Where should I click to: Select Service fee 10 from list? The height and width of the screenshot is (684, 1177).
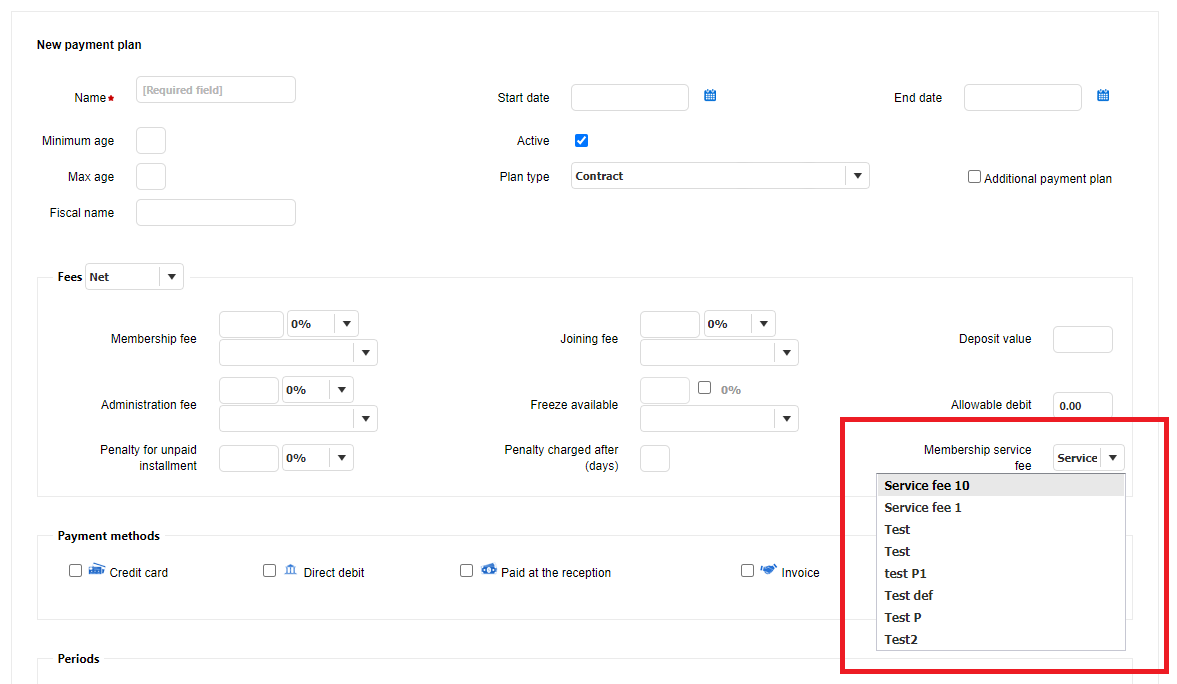click(x=927, y=486)
